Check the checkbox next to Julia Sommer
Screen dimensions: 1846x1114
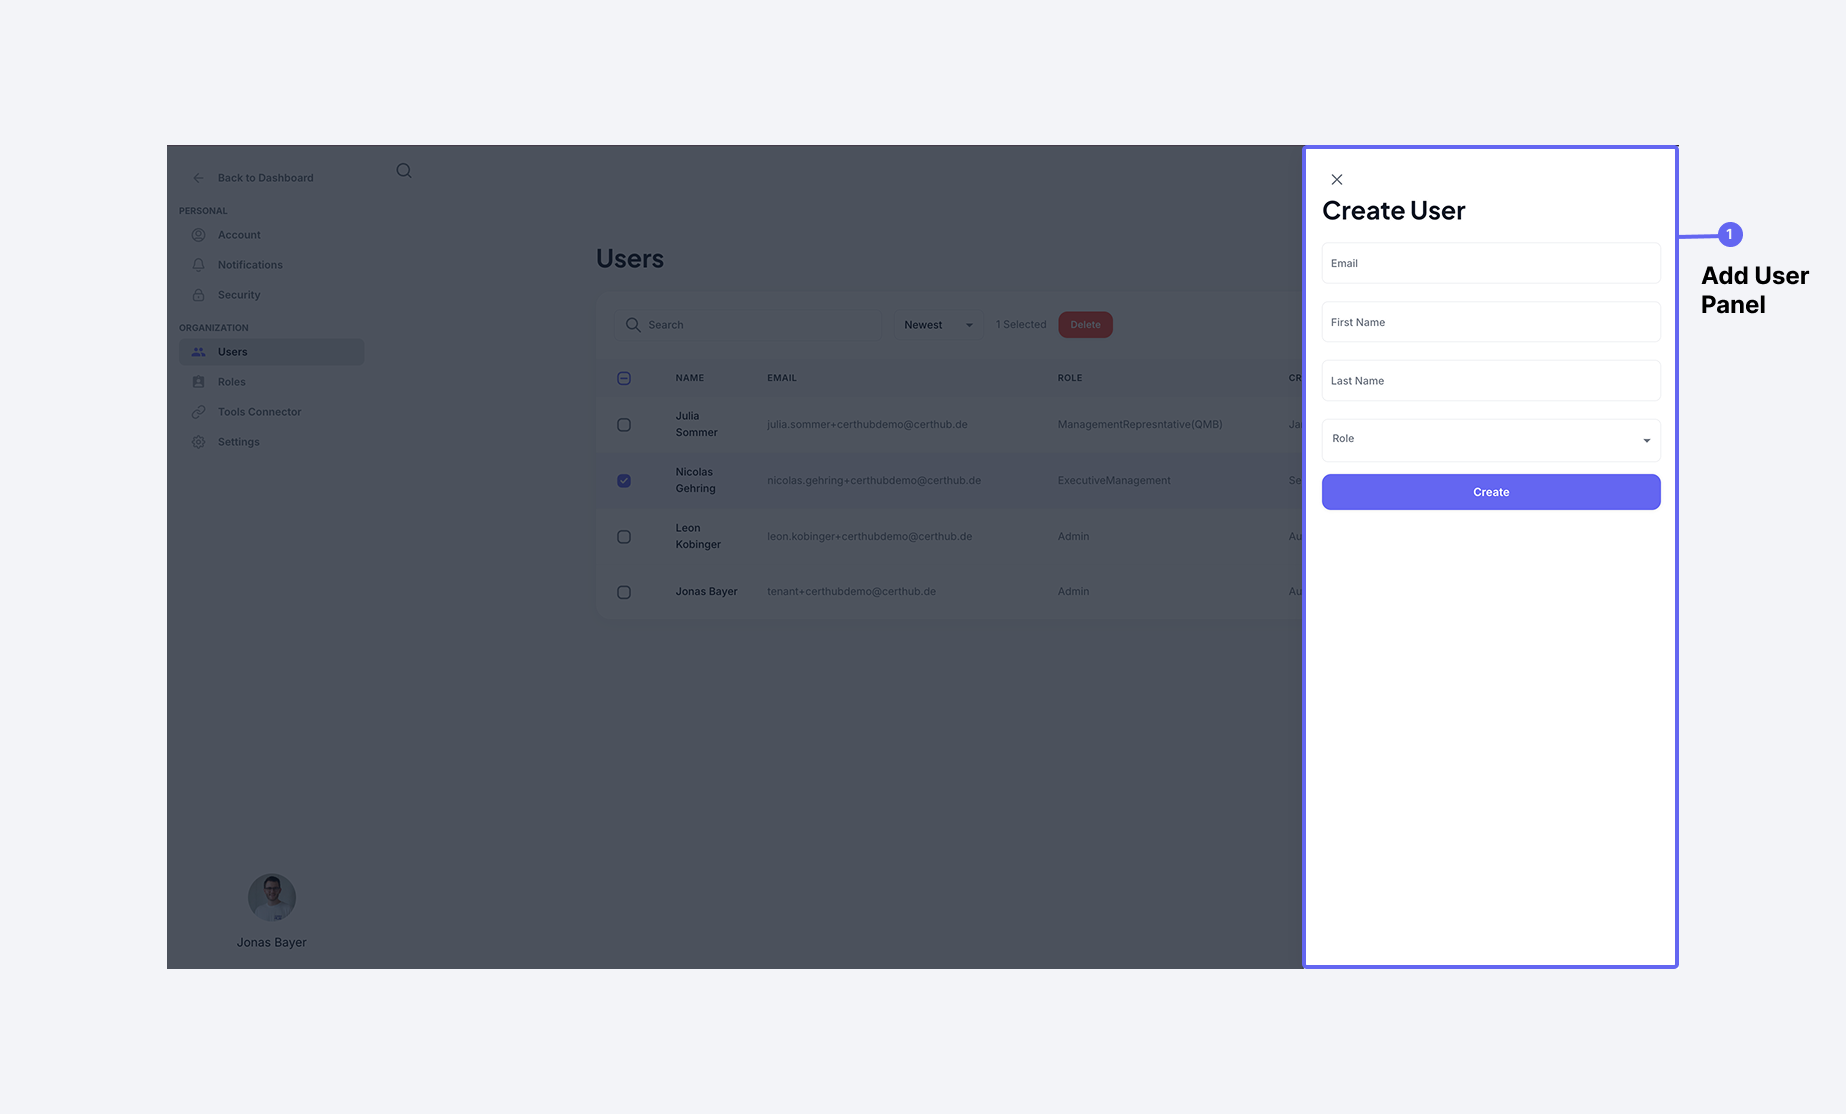tap(623, 424)
